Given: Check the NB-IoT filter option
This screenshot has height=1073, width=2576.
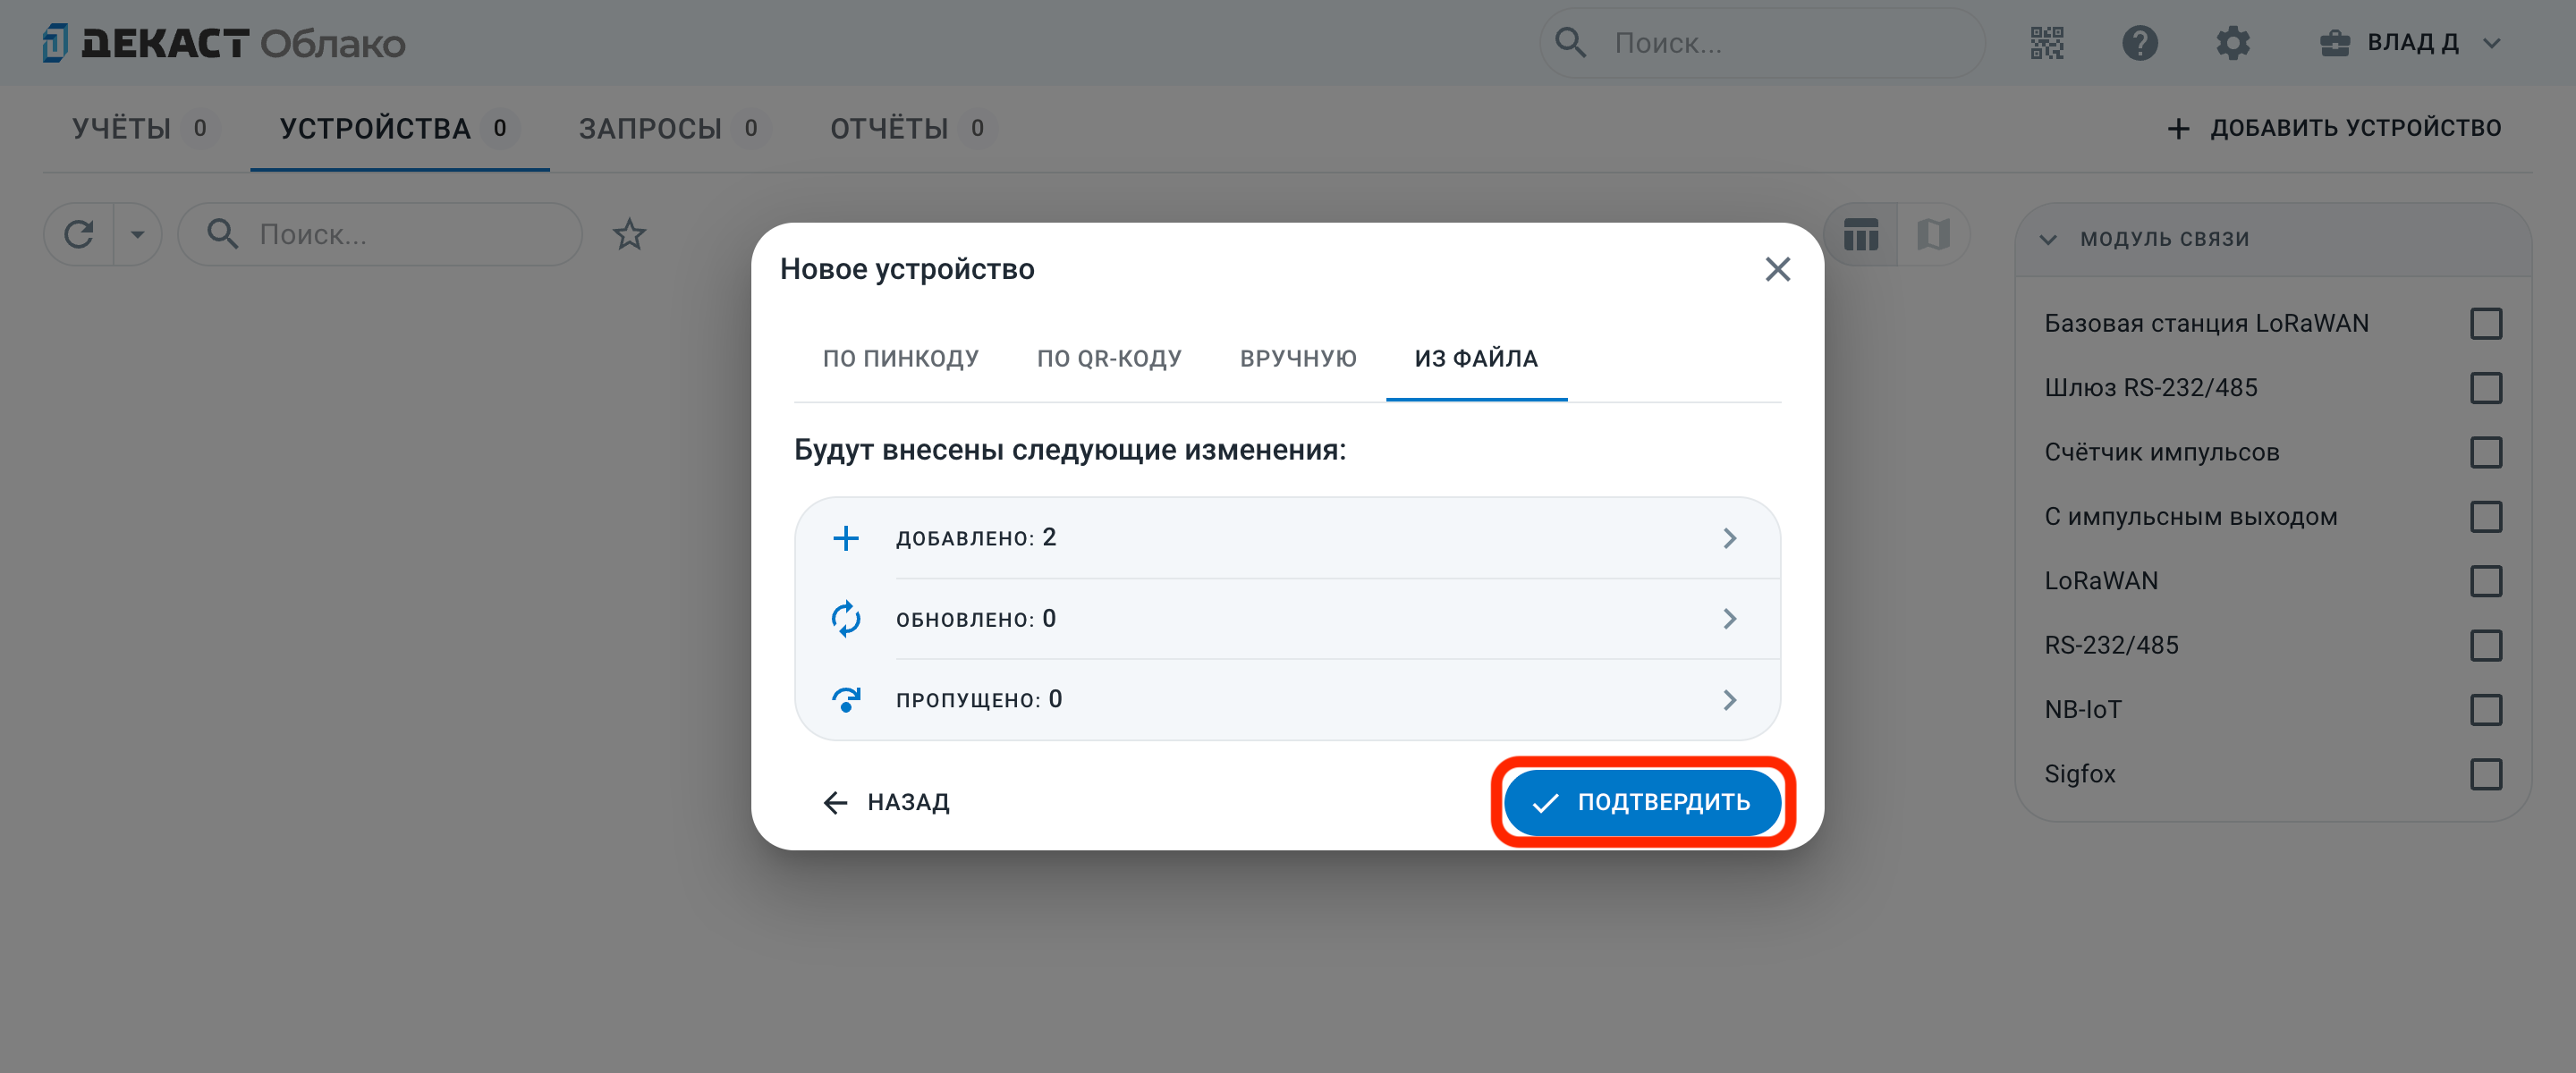Looking at the screenshot, I should (x=2487, y=710).
